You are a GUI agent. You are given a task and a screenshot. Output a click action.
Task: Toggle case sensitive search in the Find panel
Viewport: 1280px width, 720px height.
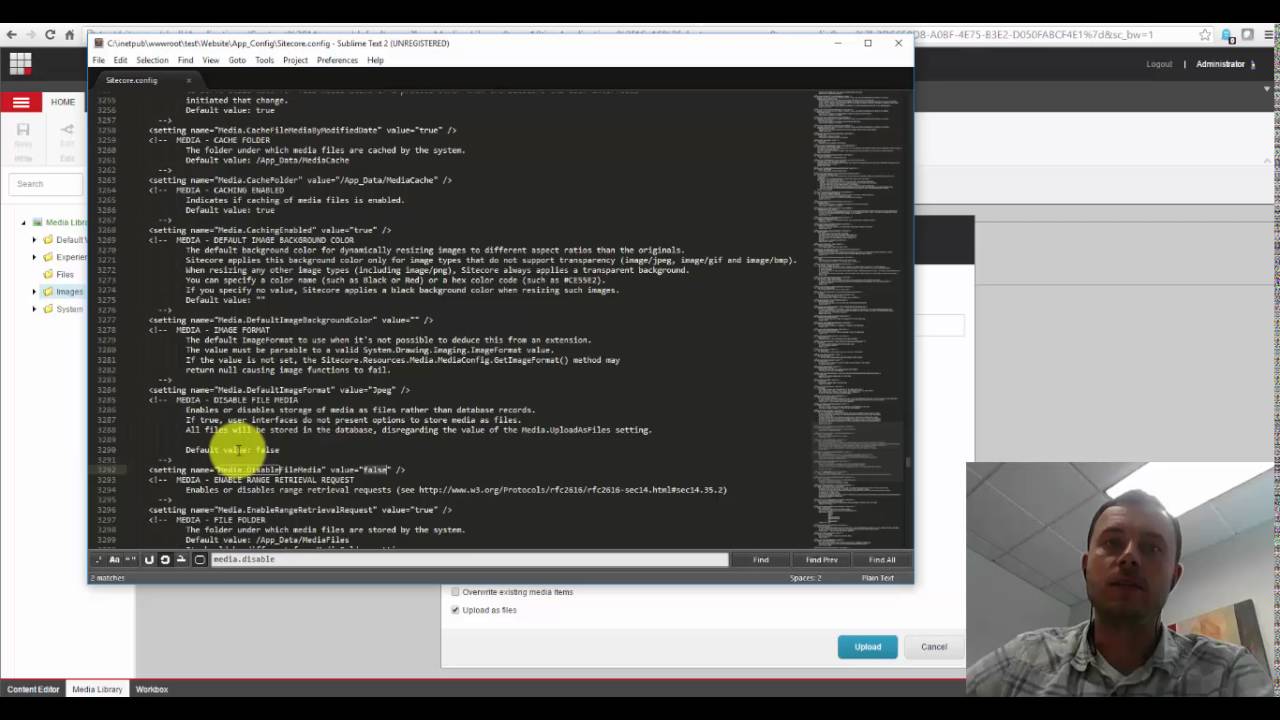click(114, 559)
